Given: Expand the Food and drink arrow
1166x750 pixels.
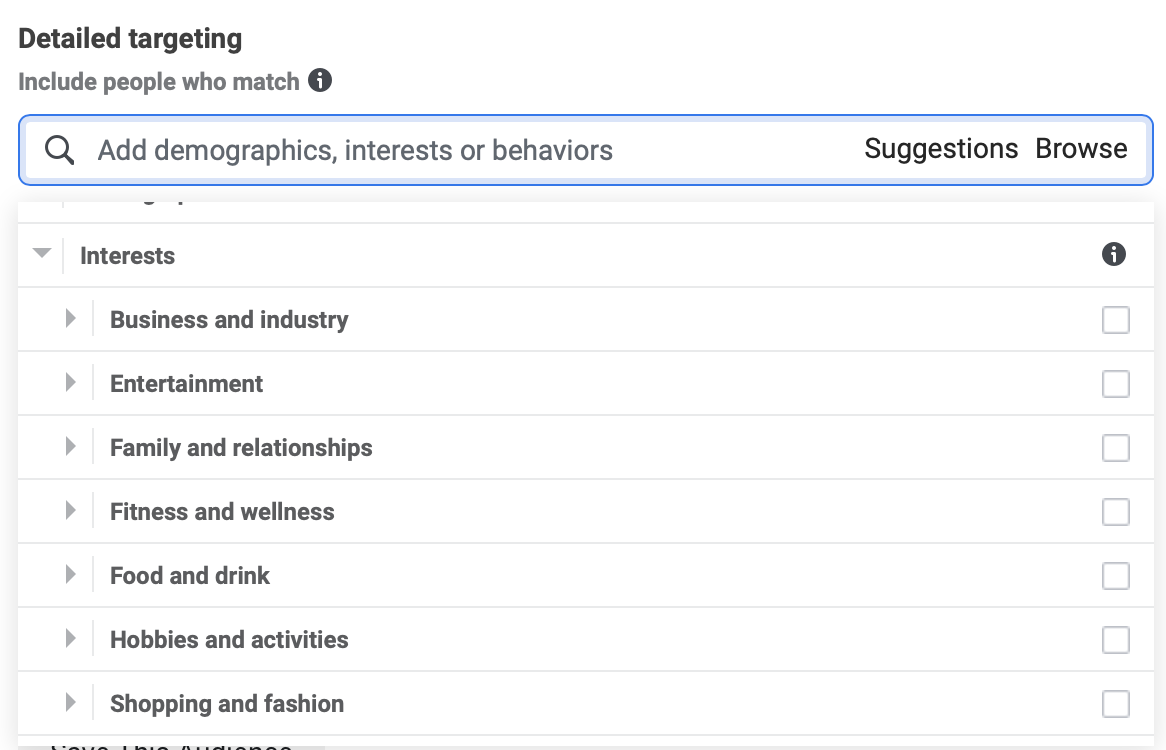Looking at the screenshot, I should pyautogui.click(x=70, y=575).
